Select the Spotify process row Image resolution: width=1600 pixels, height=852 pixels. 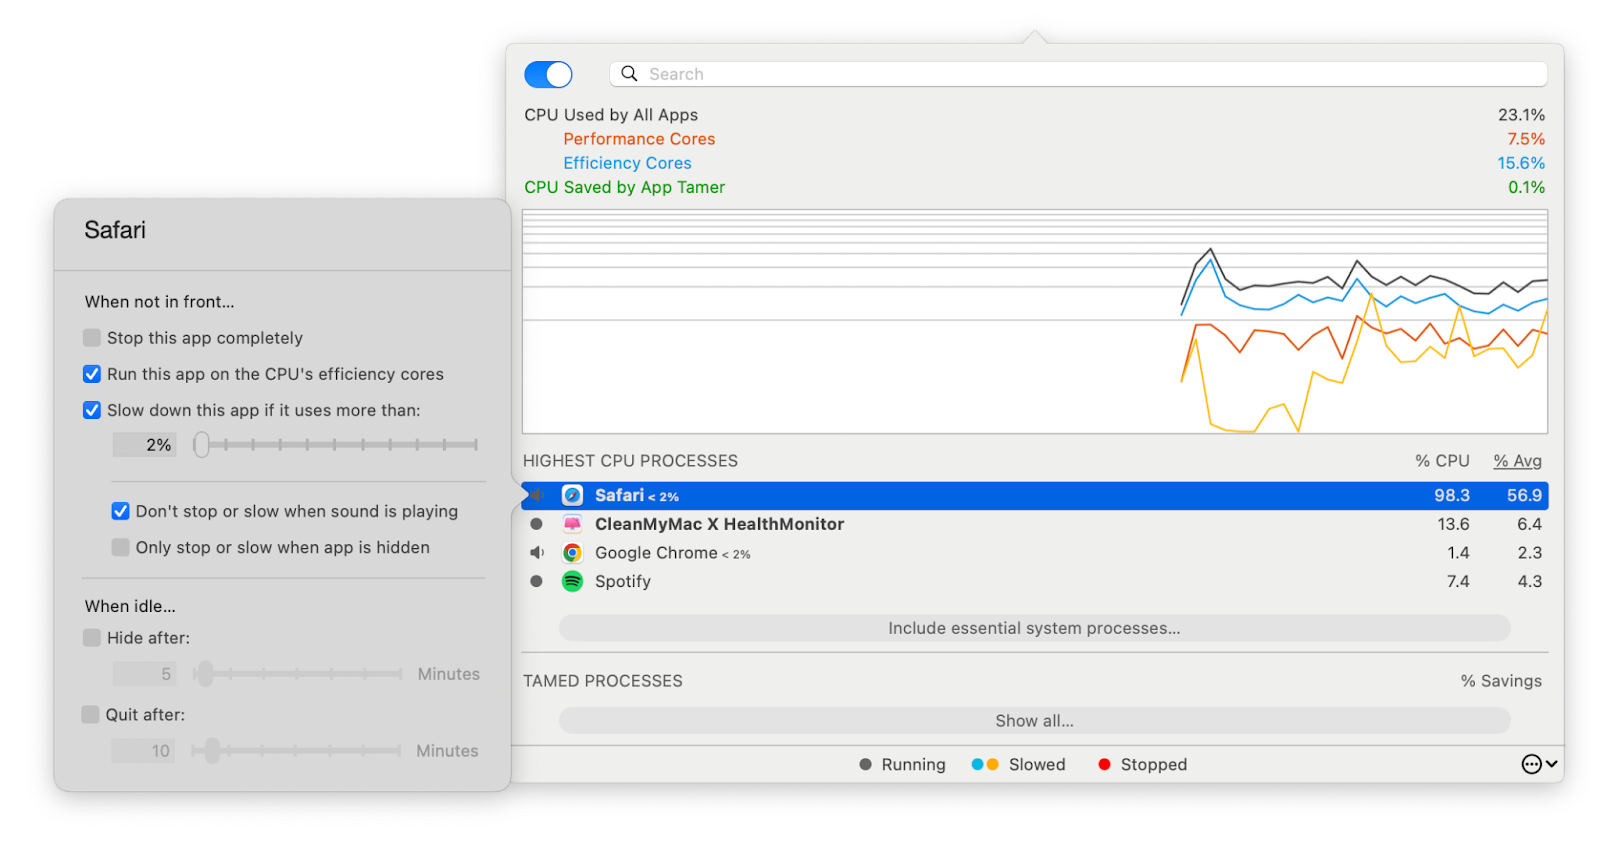(1035, 581)
